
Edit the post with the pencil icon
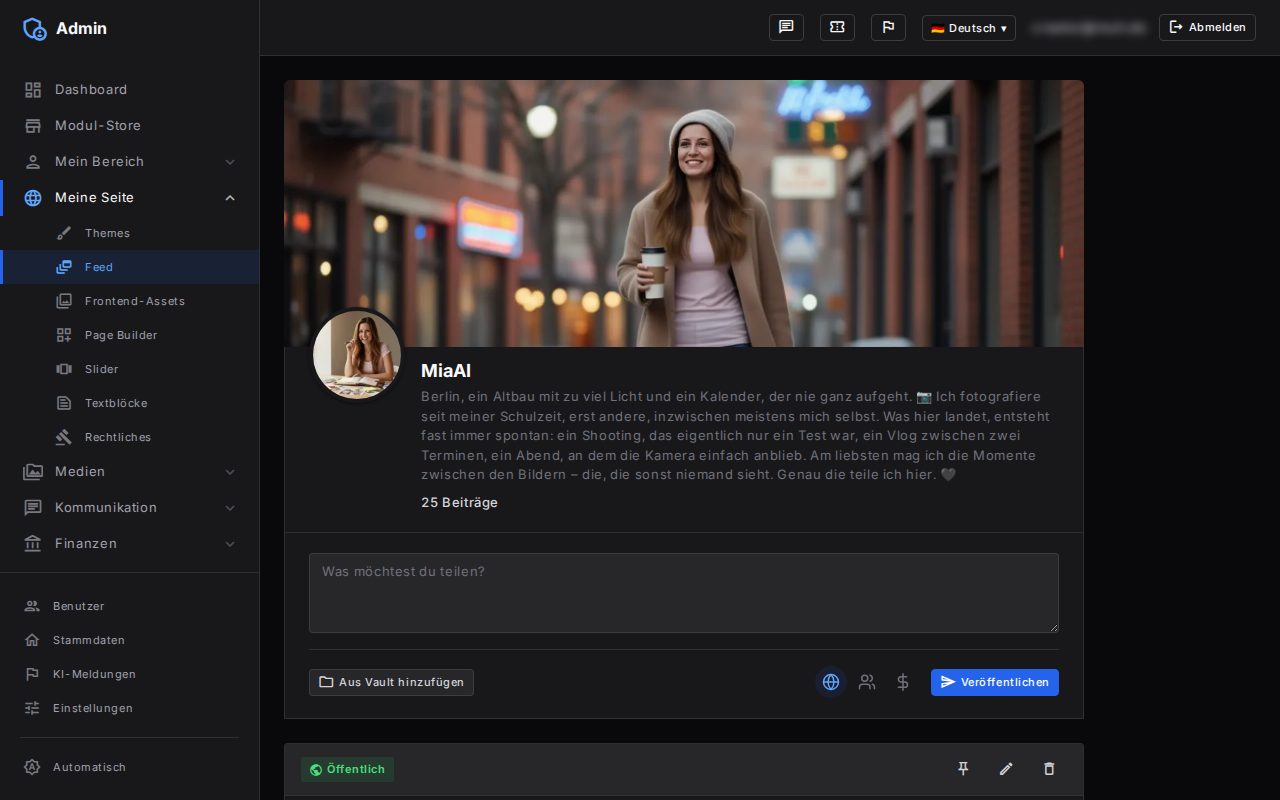coord(1006,768)
